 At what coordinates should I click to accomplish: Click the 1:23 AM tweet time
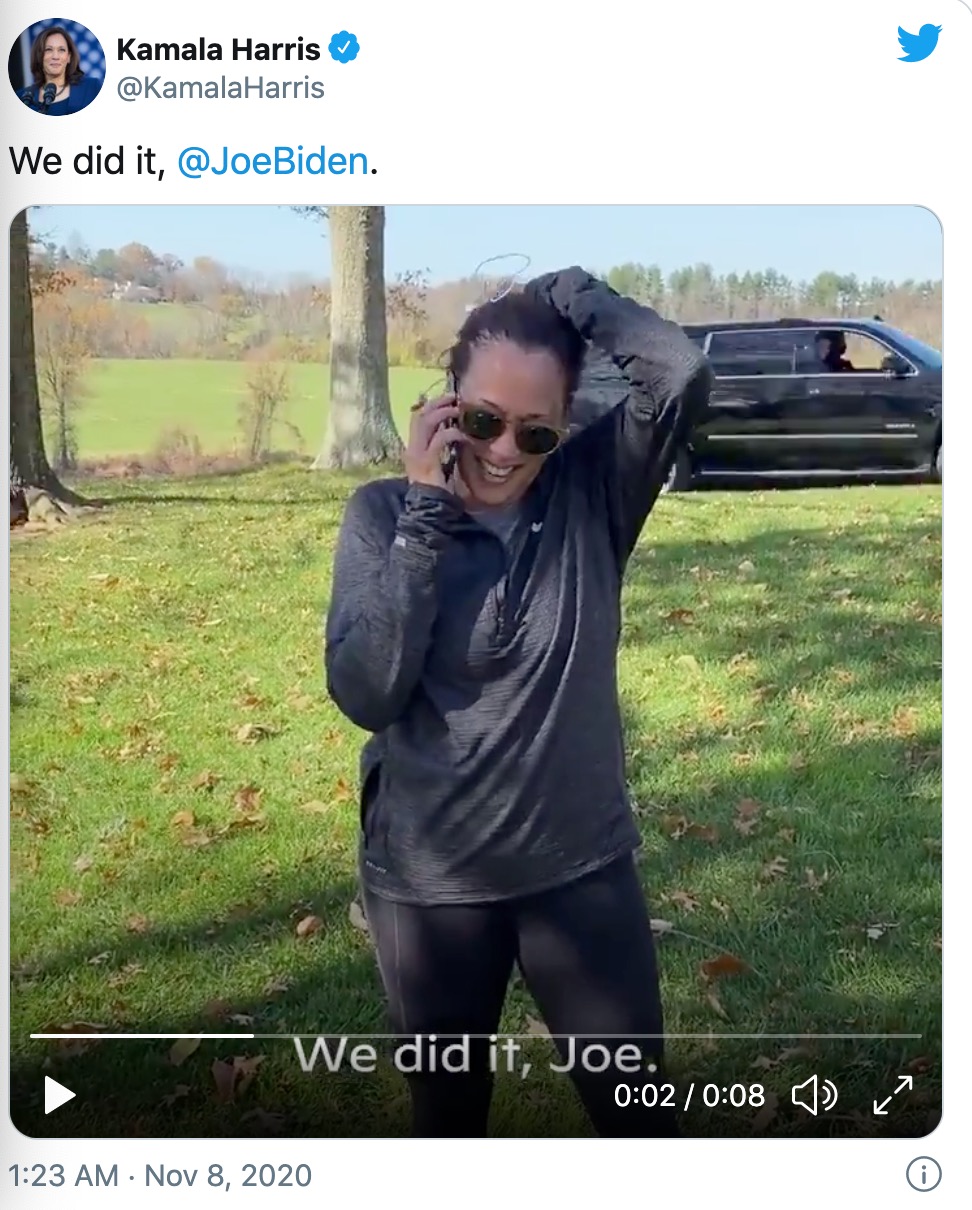63,1174
